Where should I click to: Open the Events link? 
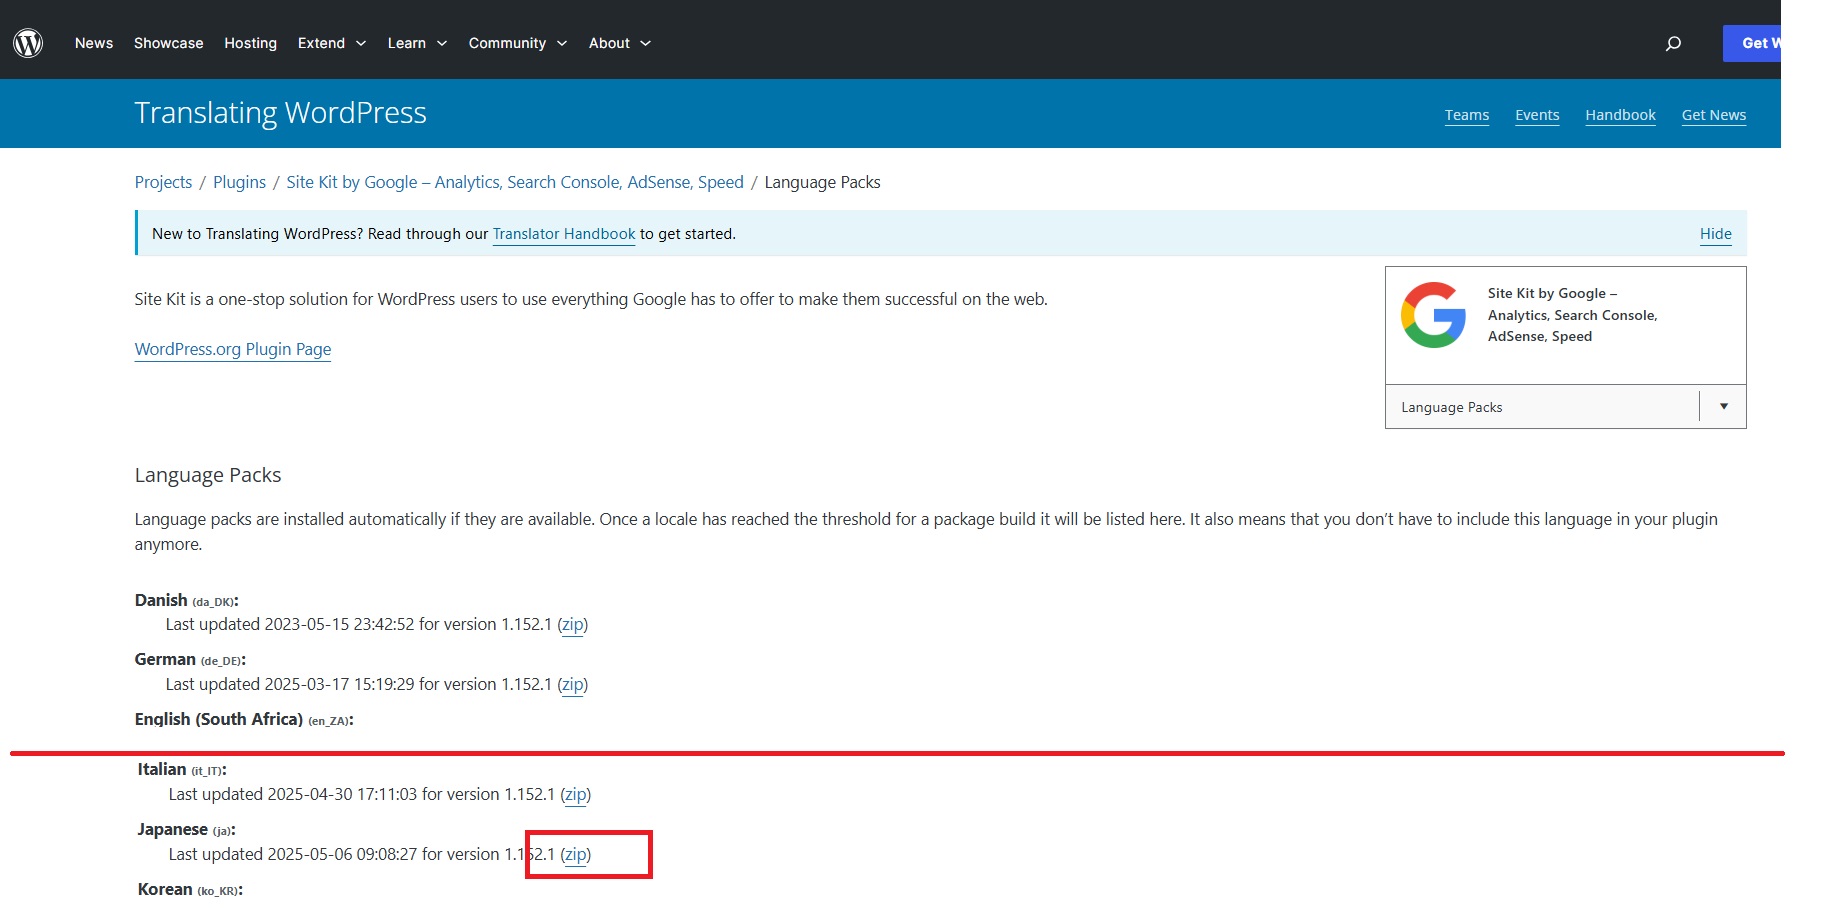1537,115
